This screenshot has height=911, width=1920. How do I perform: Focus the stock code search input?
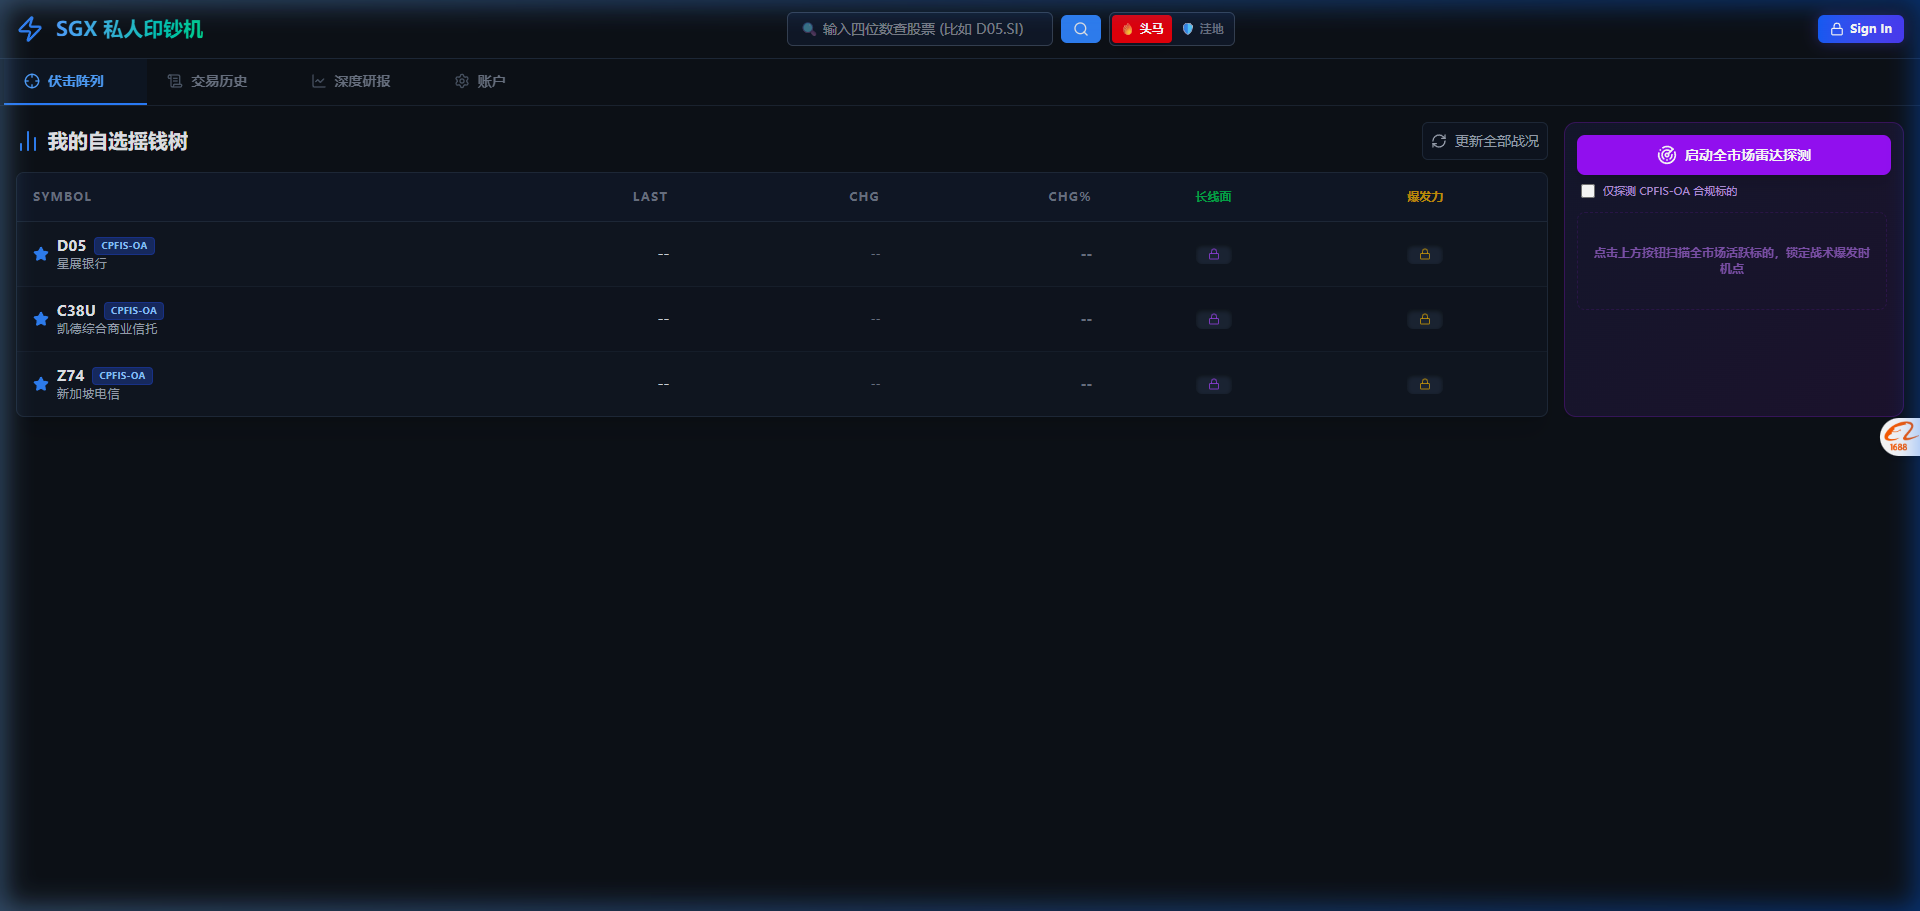pyautogui.click(x=920, y=29)
